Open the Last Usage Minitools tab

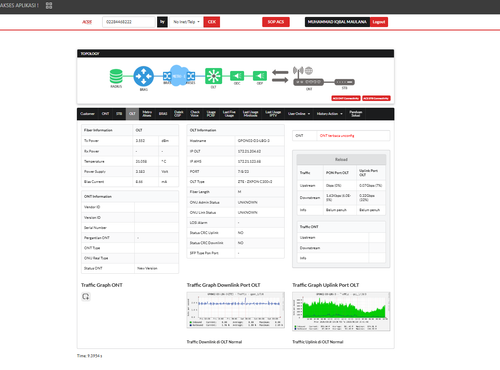click(x=250, y=114)
